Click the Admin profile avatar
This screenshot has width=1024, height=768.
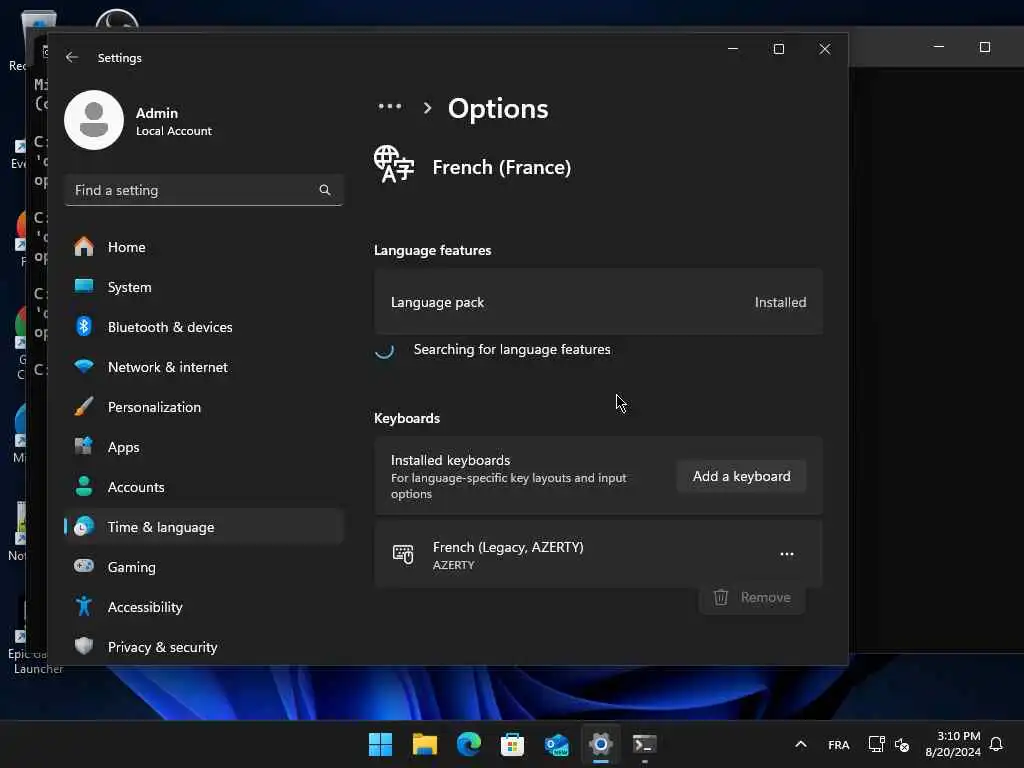(94, 120)
